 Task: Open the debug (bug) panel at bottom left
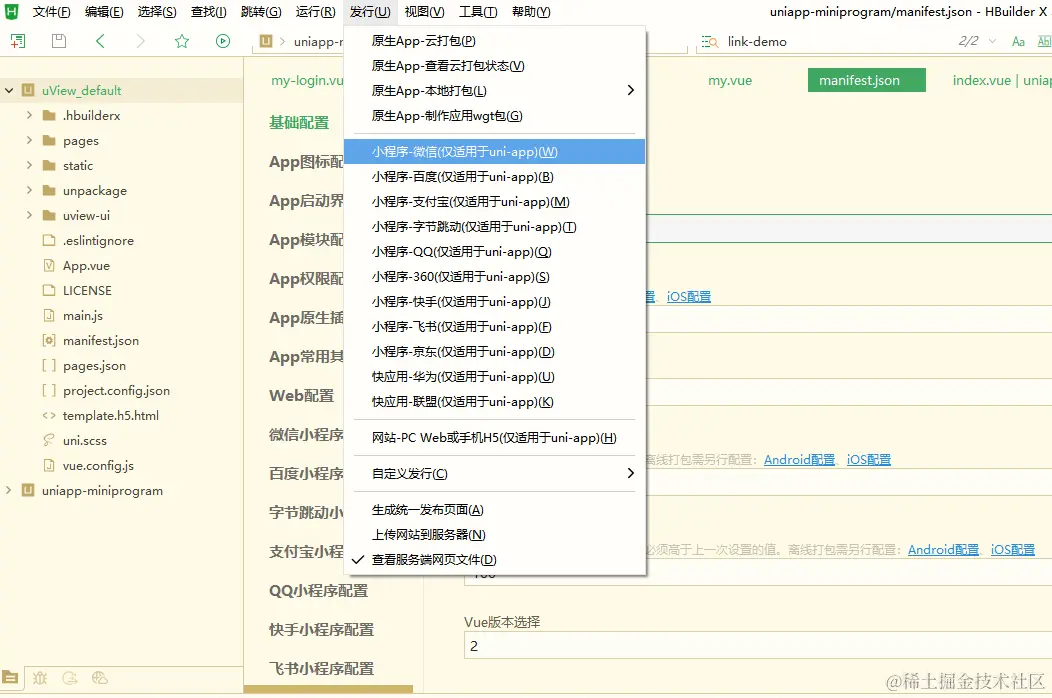(40, 678)
